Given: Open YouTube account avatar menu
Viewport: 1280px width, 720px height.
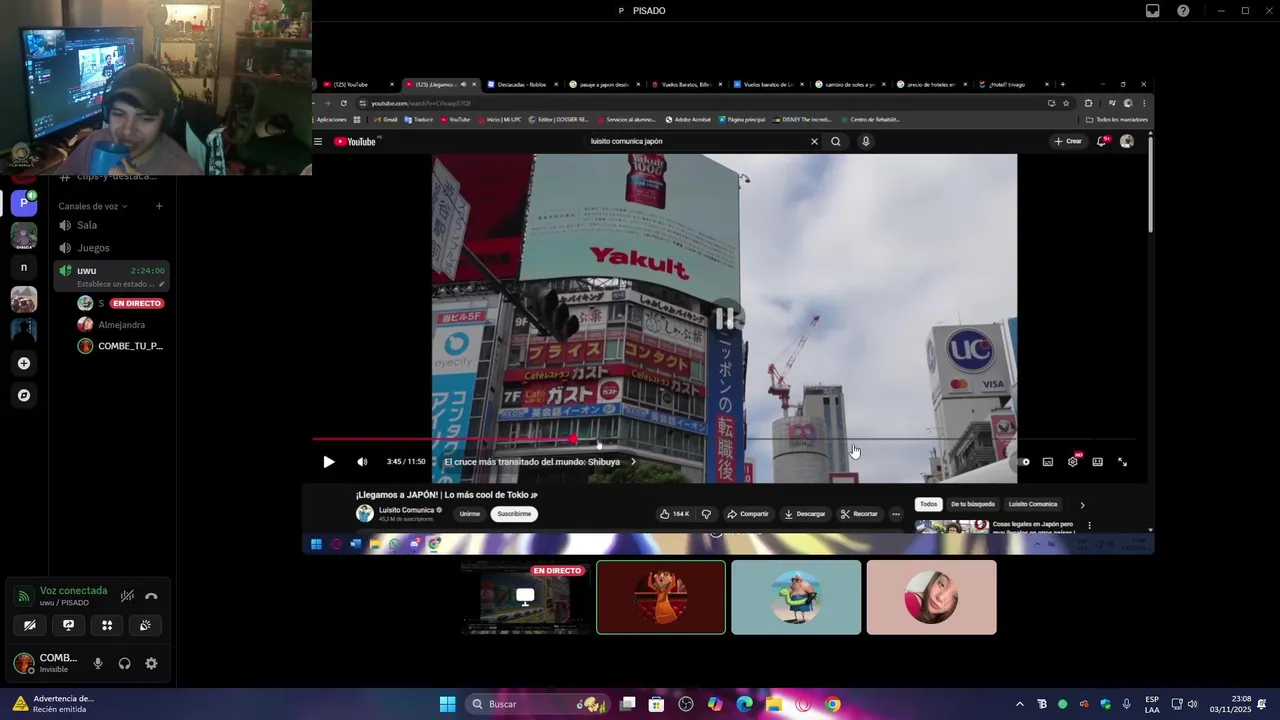Looking at the screenshot, I should click(1127, 141).
